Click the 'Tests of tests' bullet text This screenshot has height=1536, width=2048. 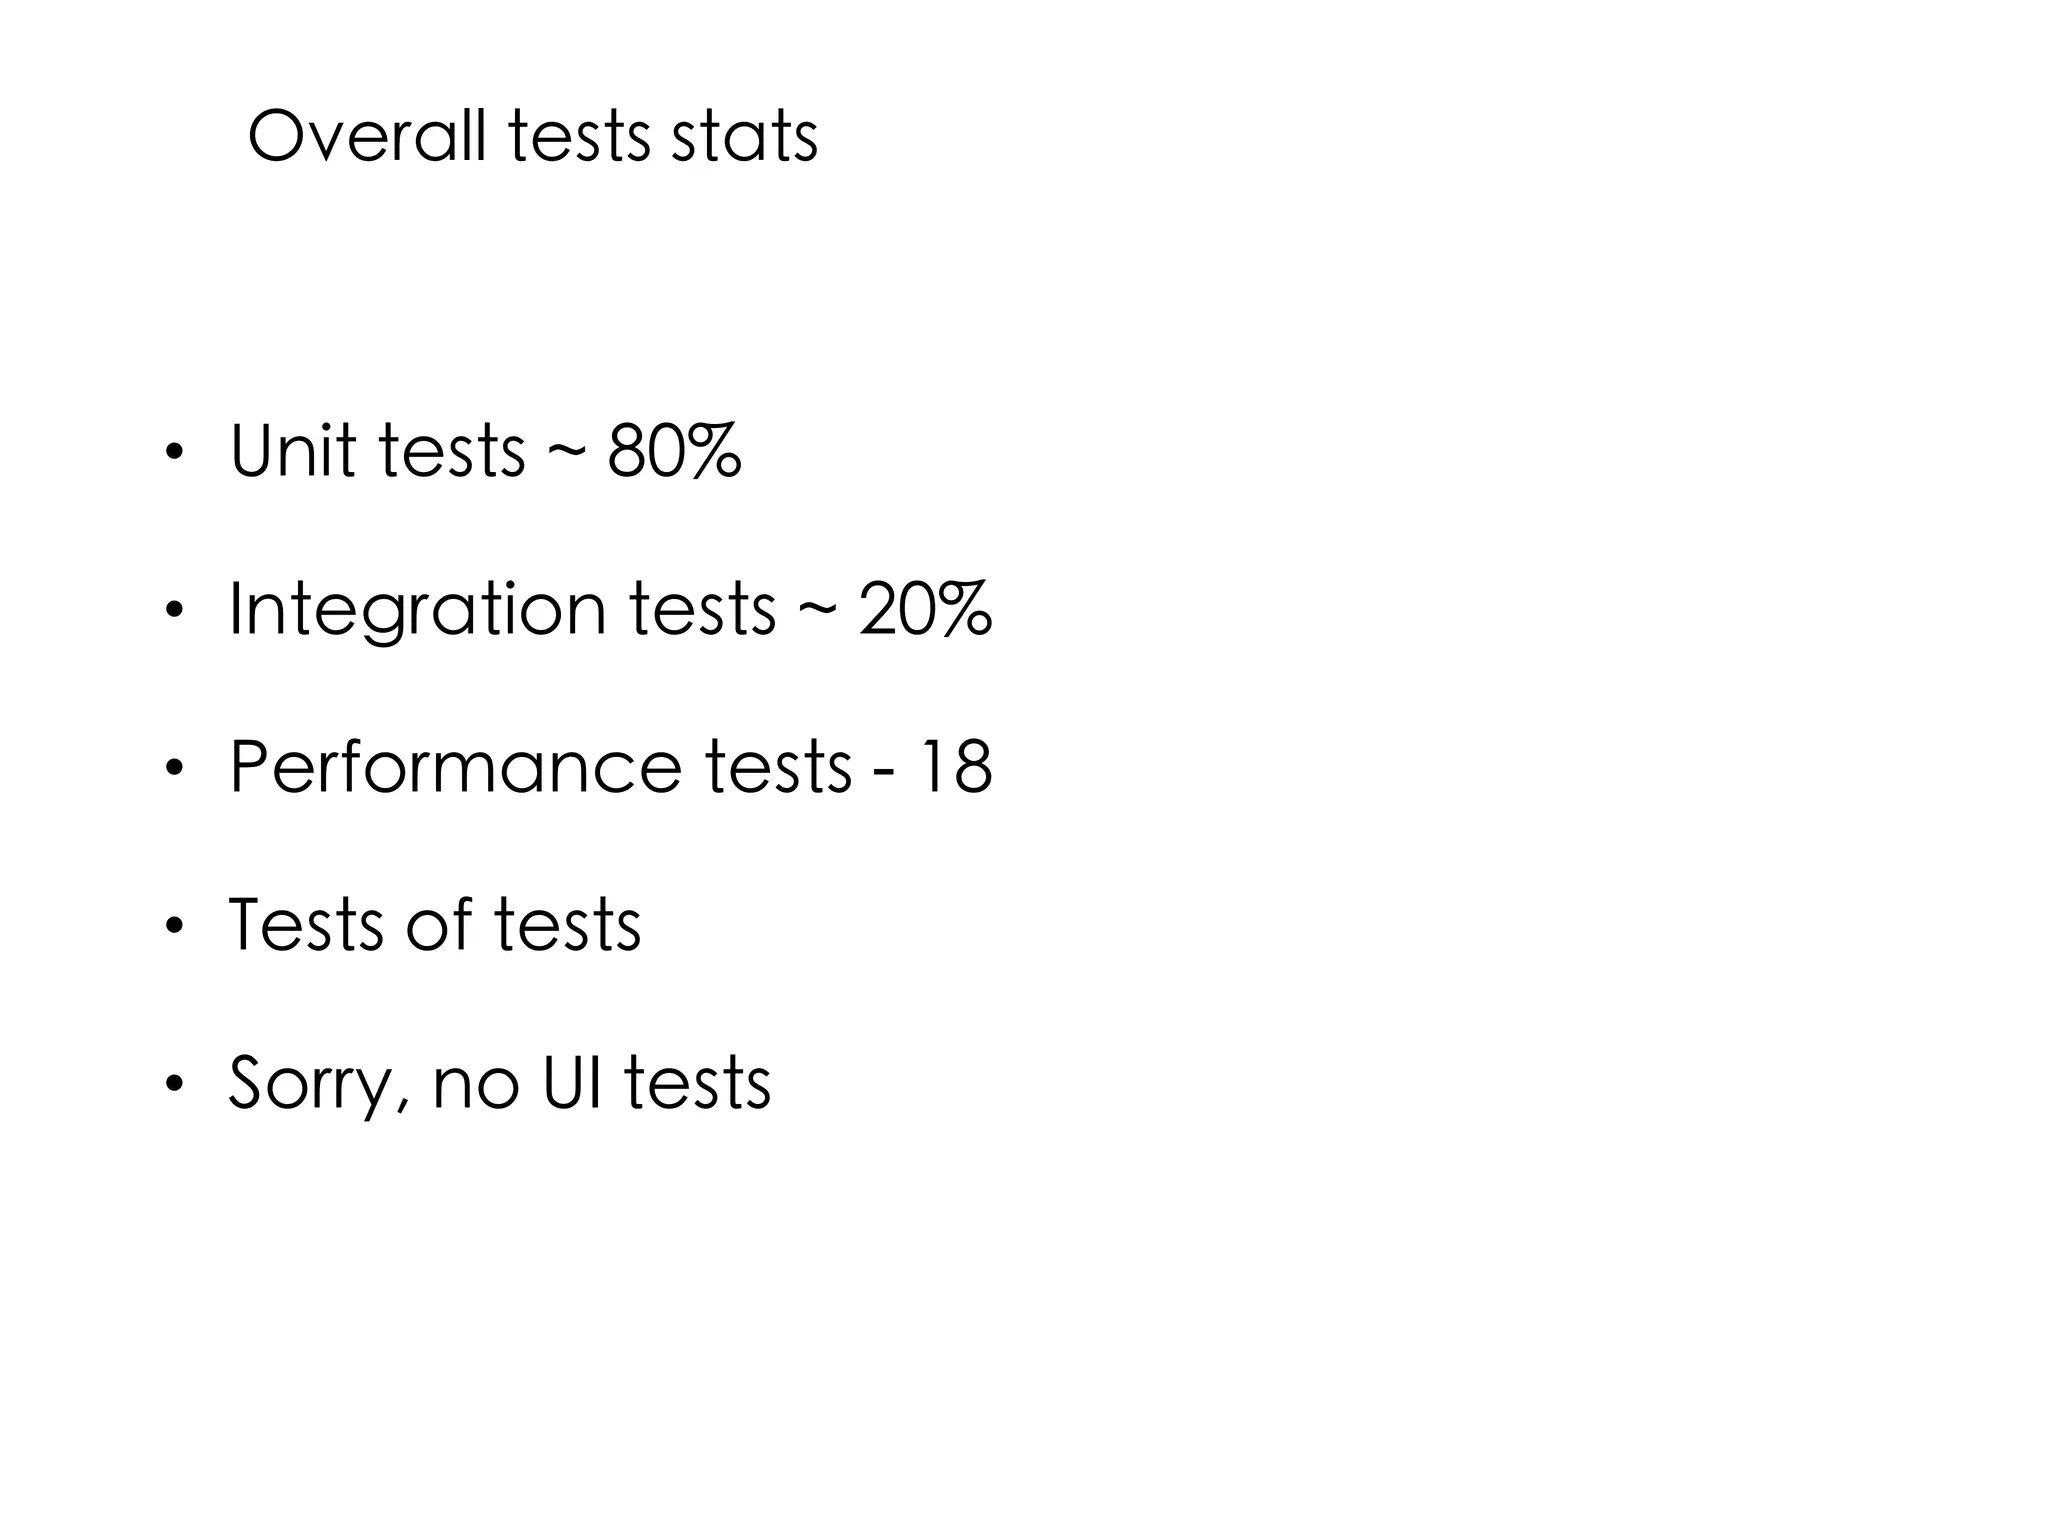tap(435, 924)
